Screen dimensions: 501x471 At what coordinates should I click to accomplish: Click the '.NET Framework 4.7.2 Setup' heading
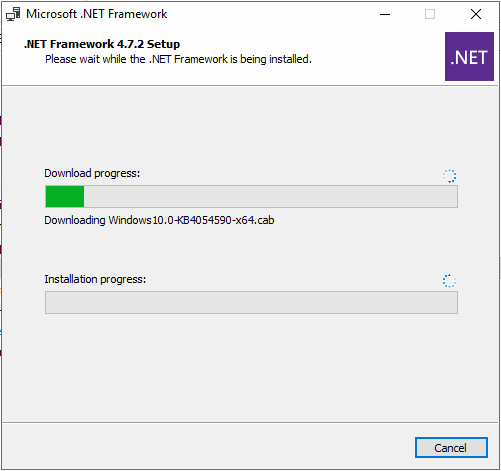(102, 44)
